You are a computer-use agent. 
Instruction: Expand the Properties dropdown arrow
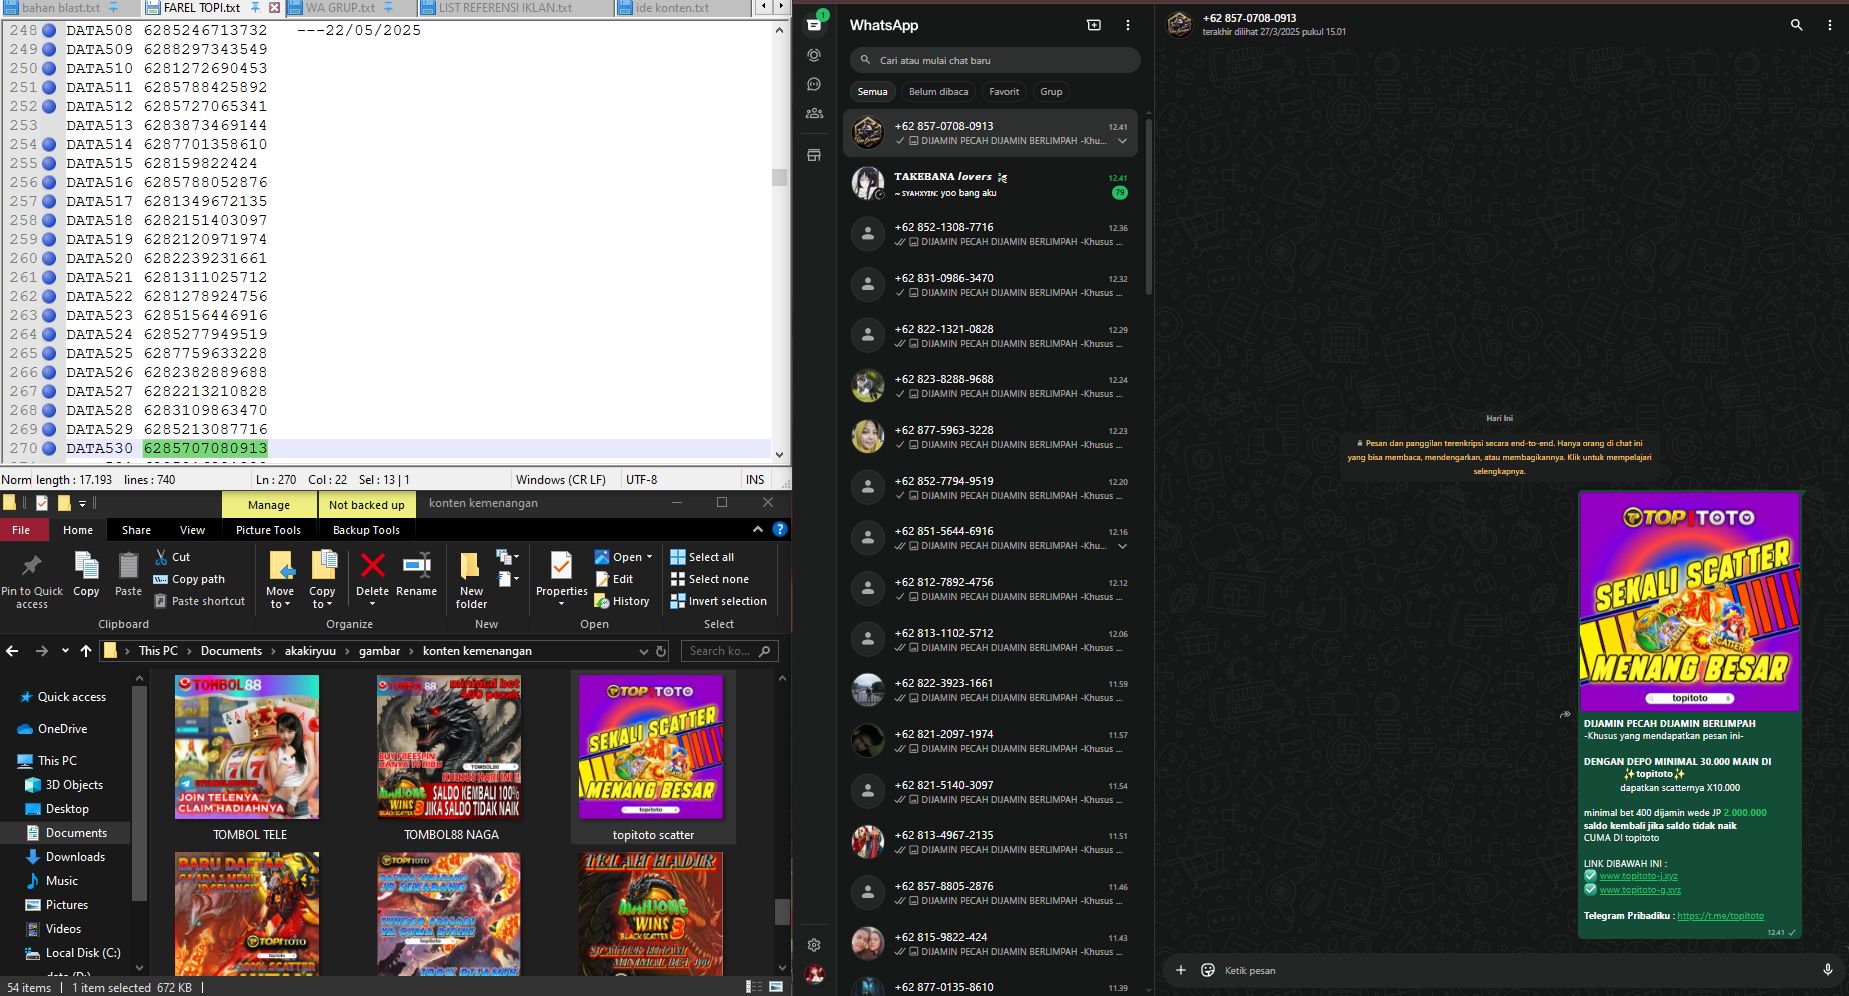tap(561, 604)
